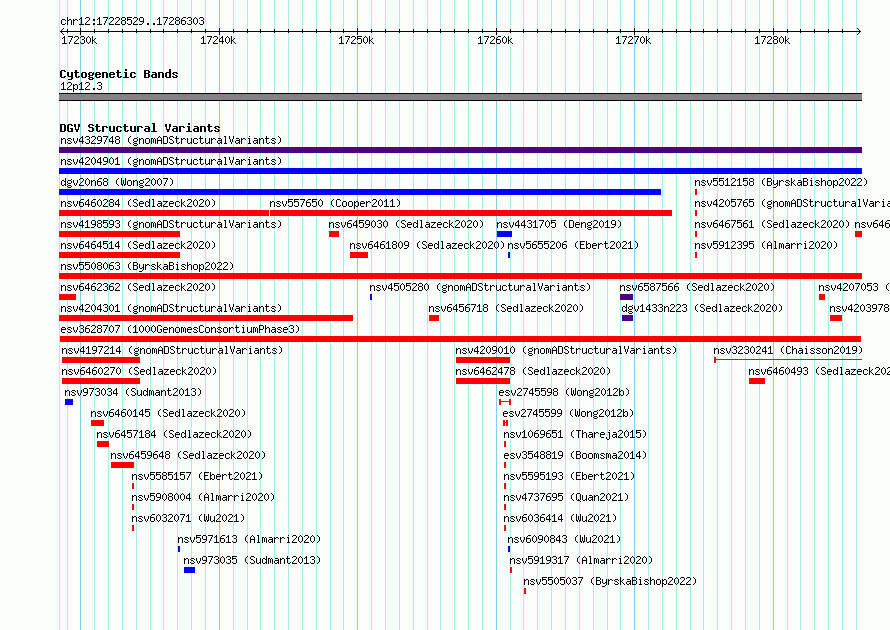Select the nsv4204901 gnomADStructuralVariants label
The width and height of the screenshot is (890, 630).
[171, 161]
